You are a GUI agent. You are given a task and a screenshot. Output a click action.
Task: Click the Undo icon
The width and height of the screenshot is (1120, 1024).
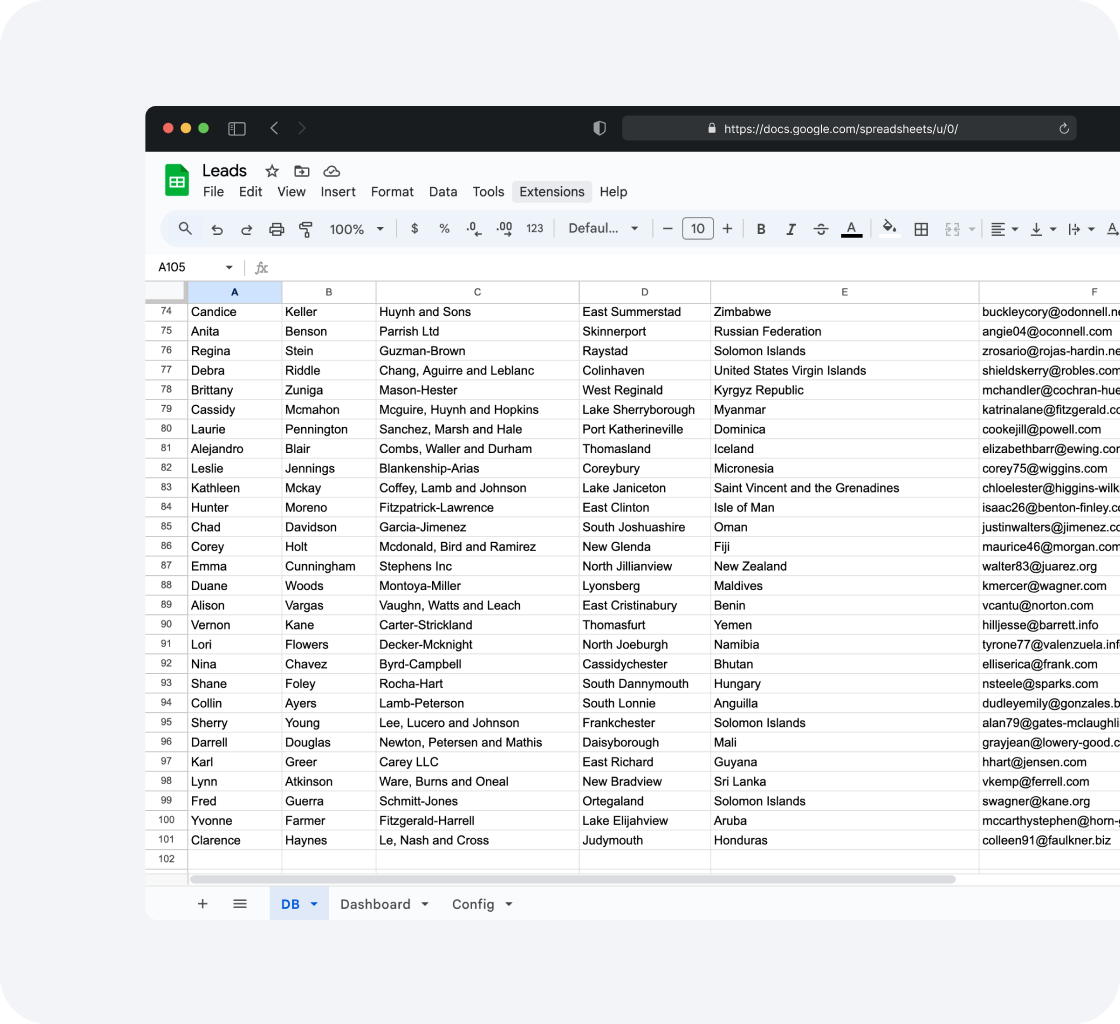pos(217,228)
